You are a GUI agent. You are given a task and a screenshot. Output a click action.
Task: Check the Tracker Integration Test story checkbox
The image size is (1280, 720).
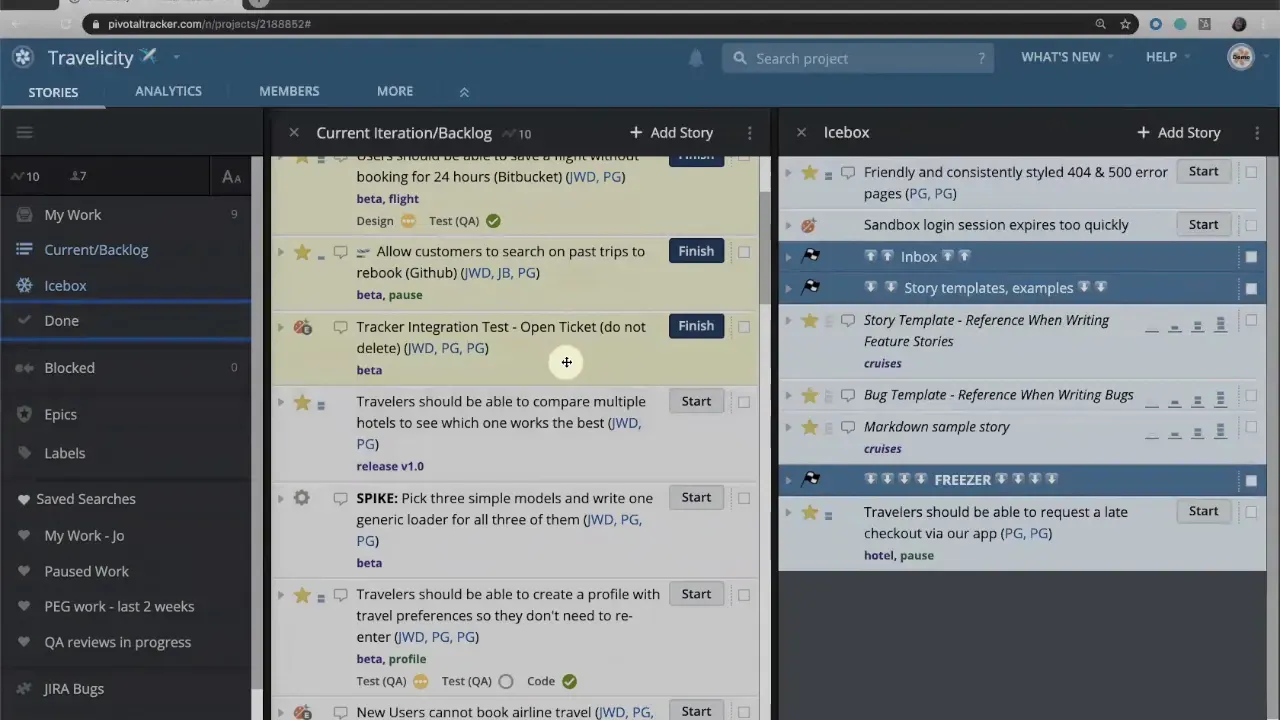pos(744,326)
